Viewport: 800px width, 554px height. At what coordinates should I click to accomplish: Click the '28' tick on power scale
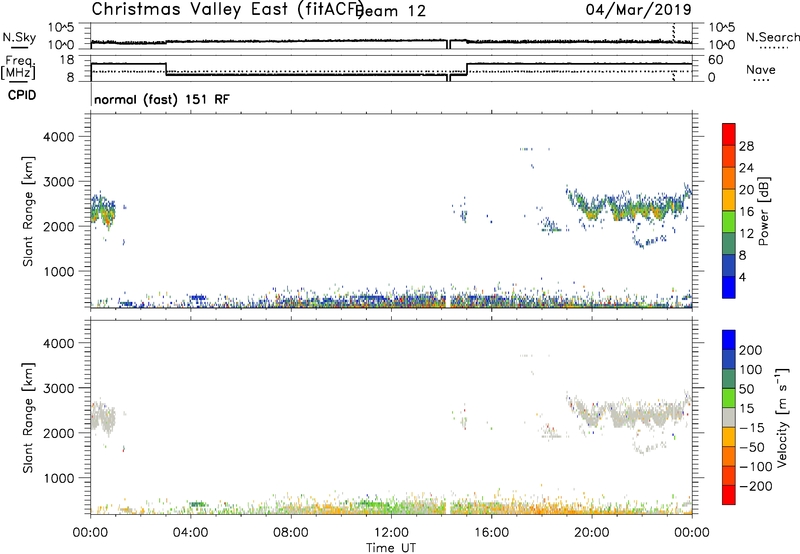[746, 146]
